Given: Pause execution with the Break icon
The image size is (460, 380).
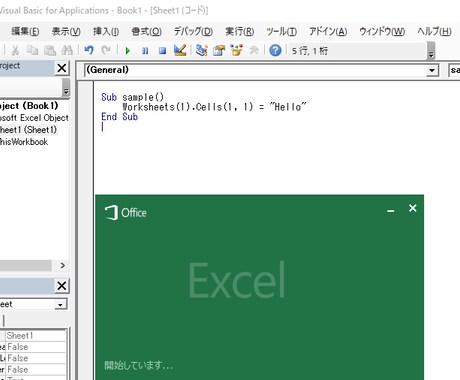Looking at the screenshot, I should (x=145, y=51).
